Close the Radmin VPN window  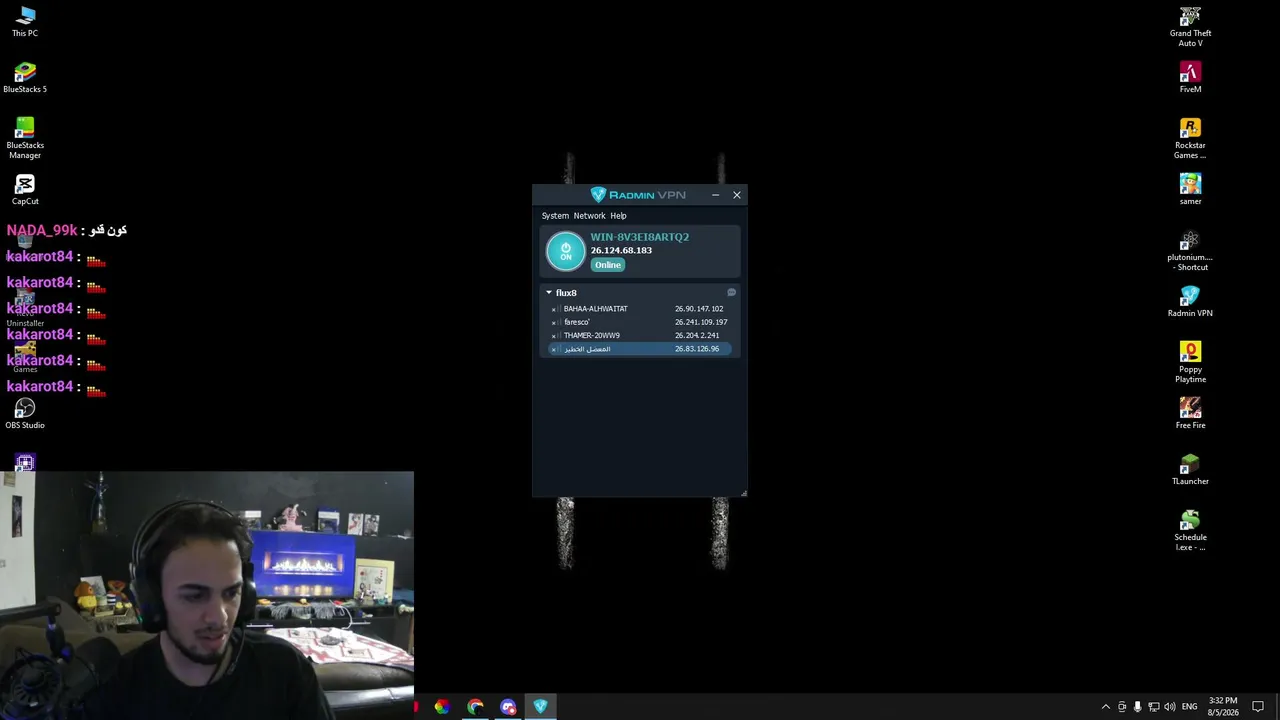[x=737, y=195]
